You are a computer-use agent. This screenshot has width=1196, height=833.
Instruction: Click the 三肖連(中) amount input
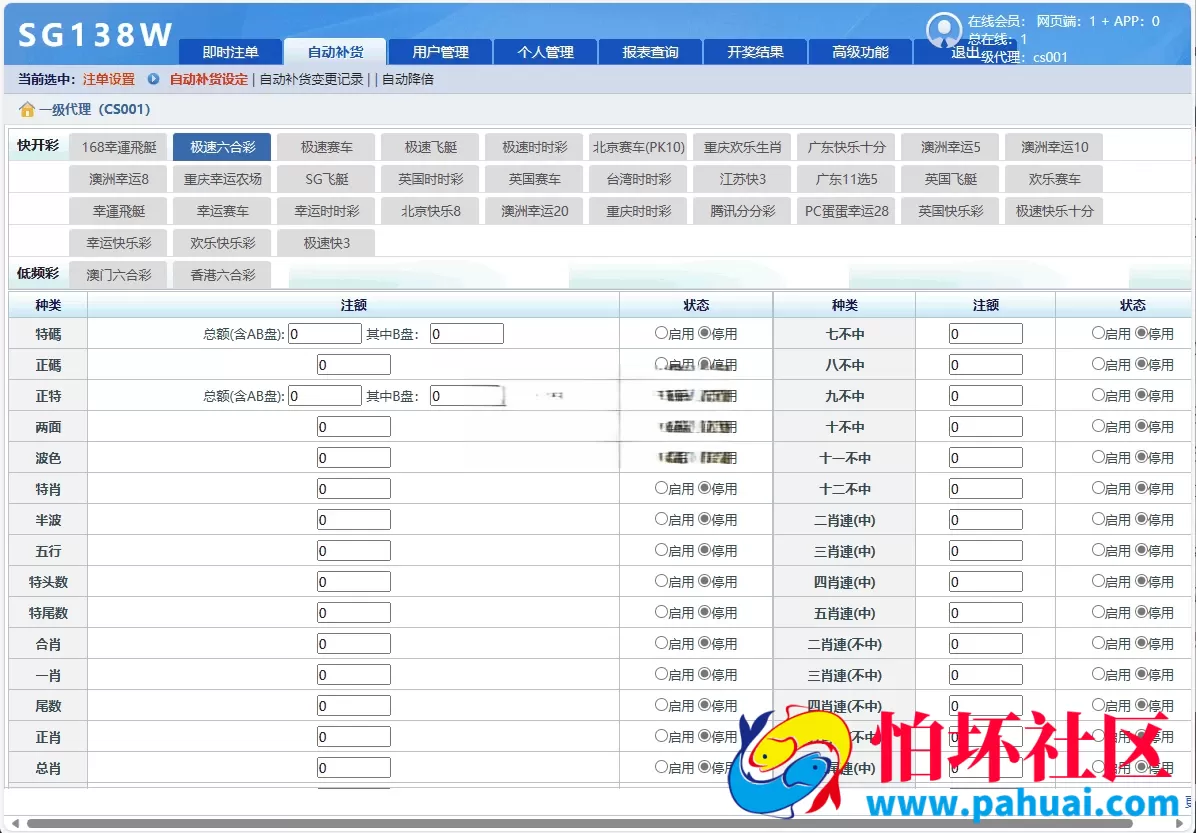point(985,551)
